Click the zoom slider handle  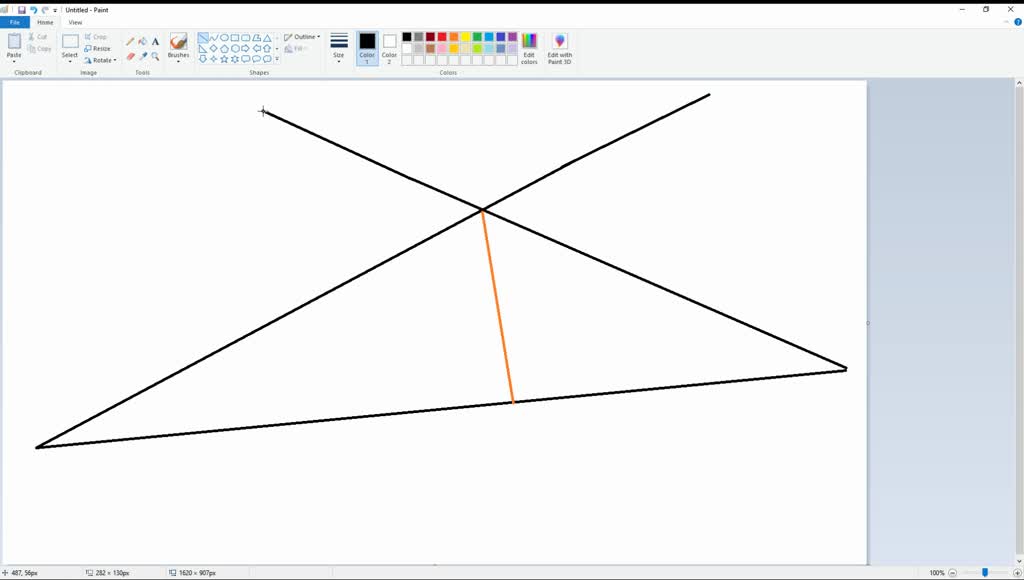985,573
